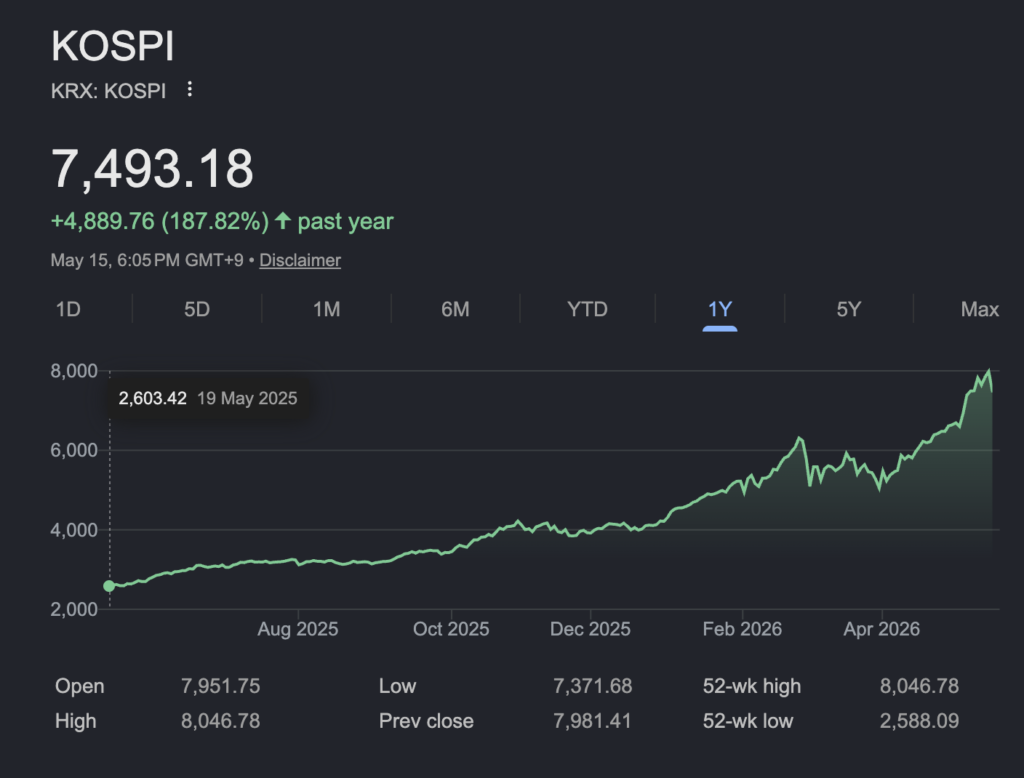The width and height of the screenshot is (1024, 778).
Task: Click the High value 8,046.78 in left column
Action: pyautogui.click(x=220, y=721)
